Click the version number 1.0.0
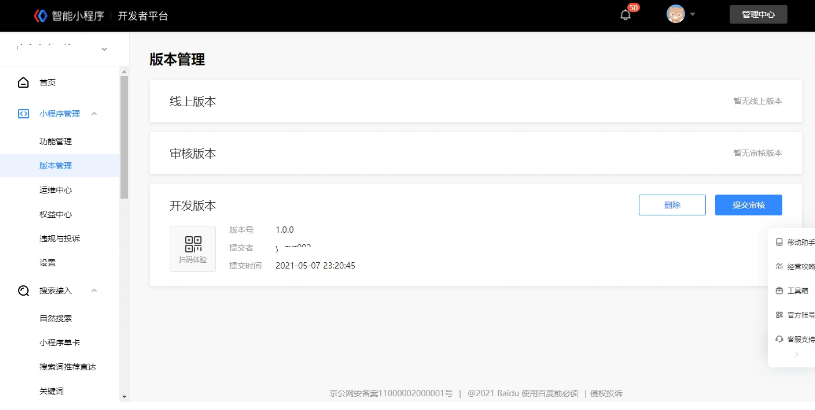 (285, 230)
